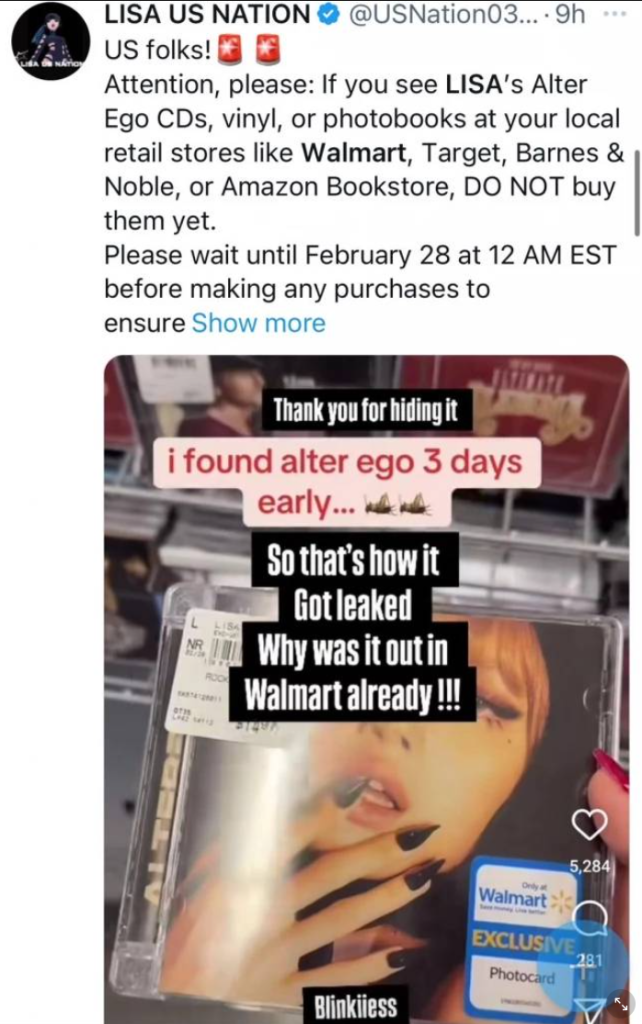642x1024 pixels.
Task: Open the embedded Alter Ego video thumbnail
Action: tap(366, 689)
